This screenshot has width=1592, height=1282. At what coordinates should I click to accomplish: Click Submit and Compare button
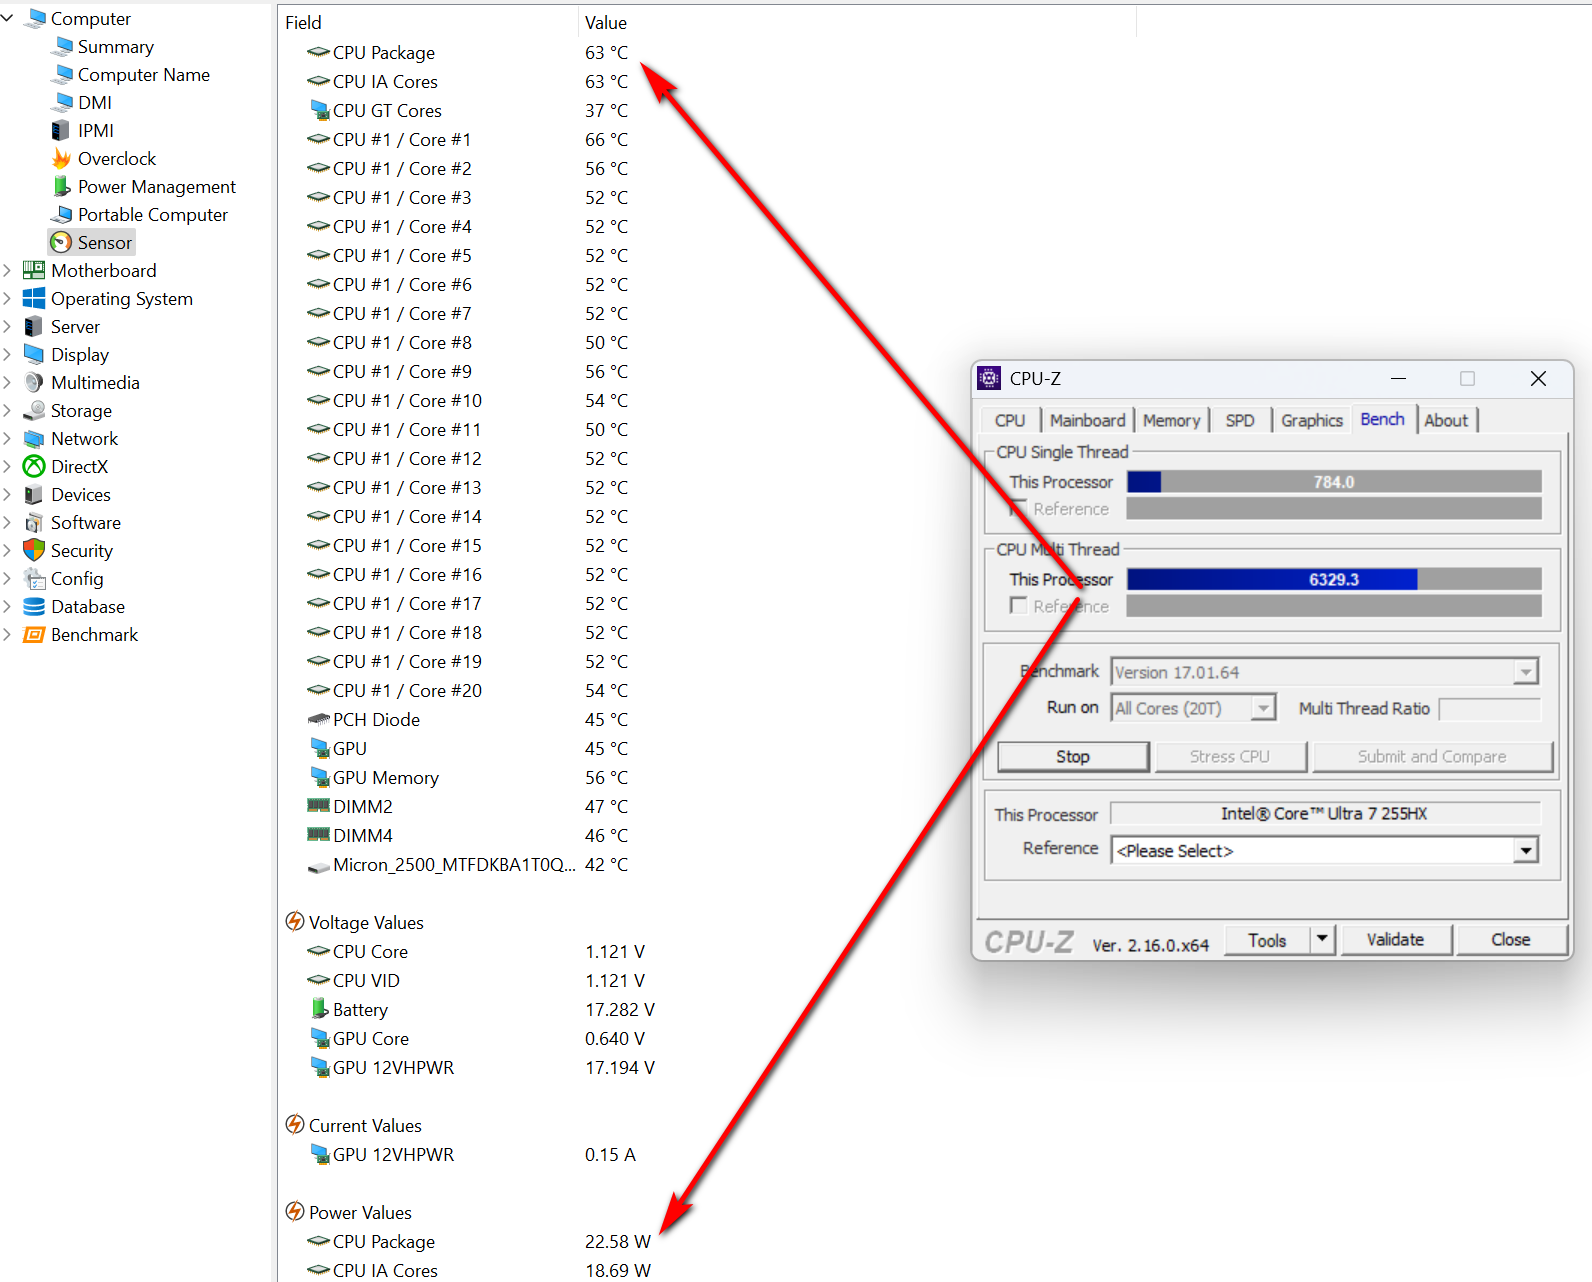click(x=1432, y=756)
